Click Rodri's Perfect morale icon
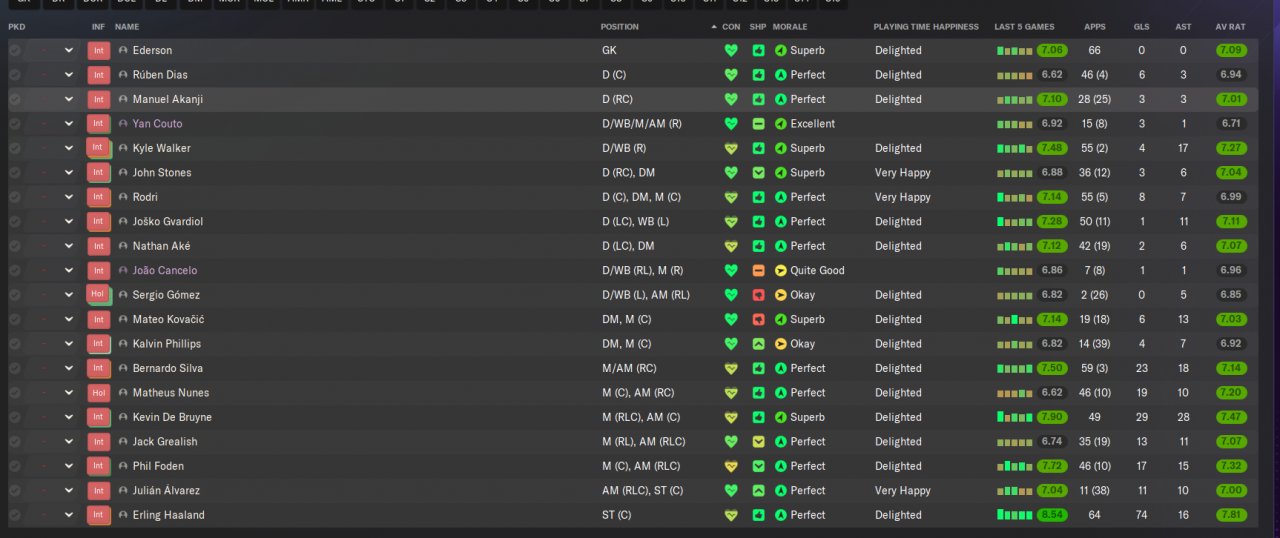The image size is (1280, 538). click(x=781, y=197)
